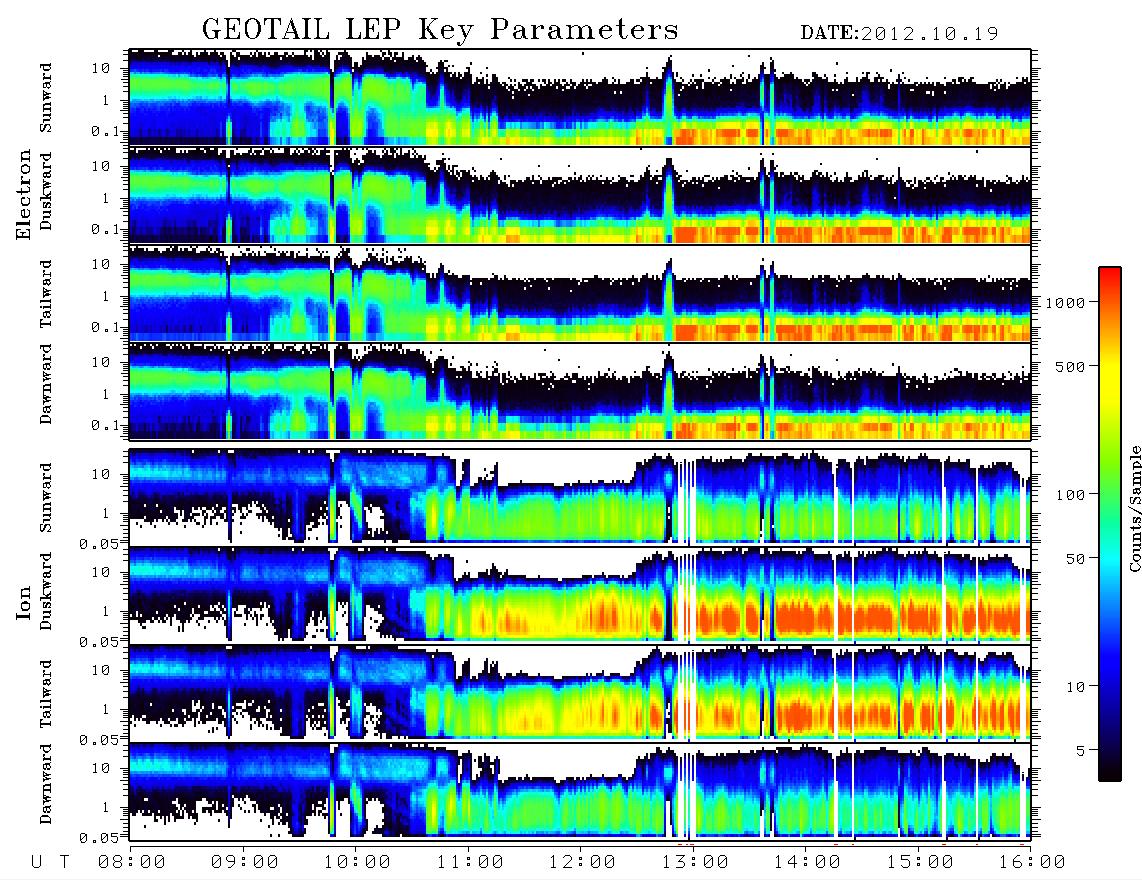Click the '0.05' tick of Ion Sunward panel
This screenshot has height=880, width=1142.
tap(99, 544)
